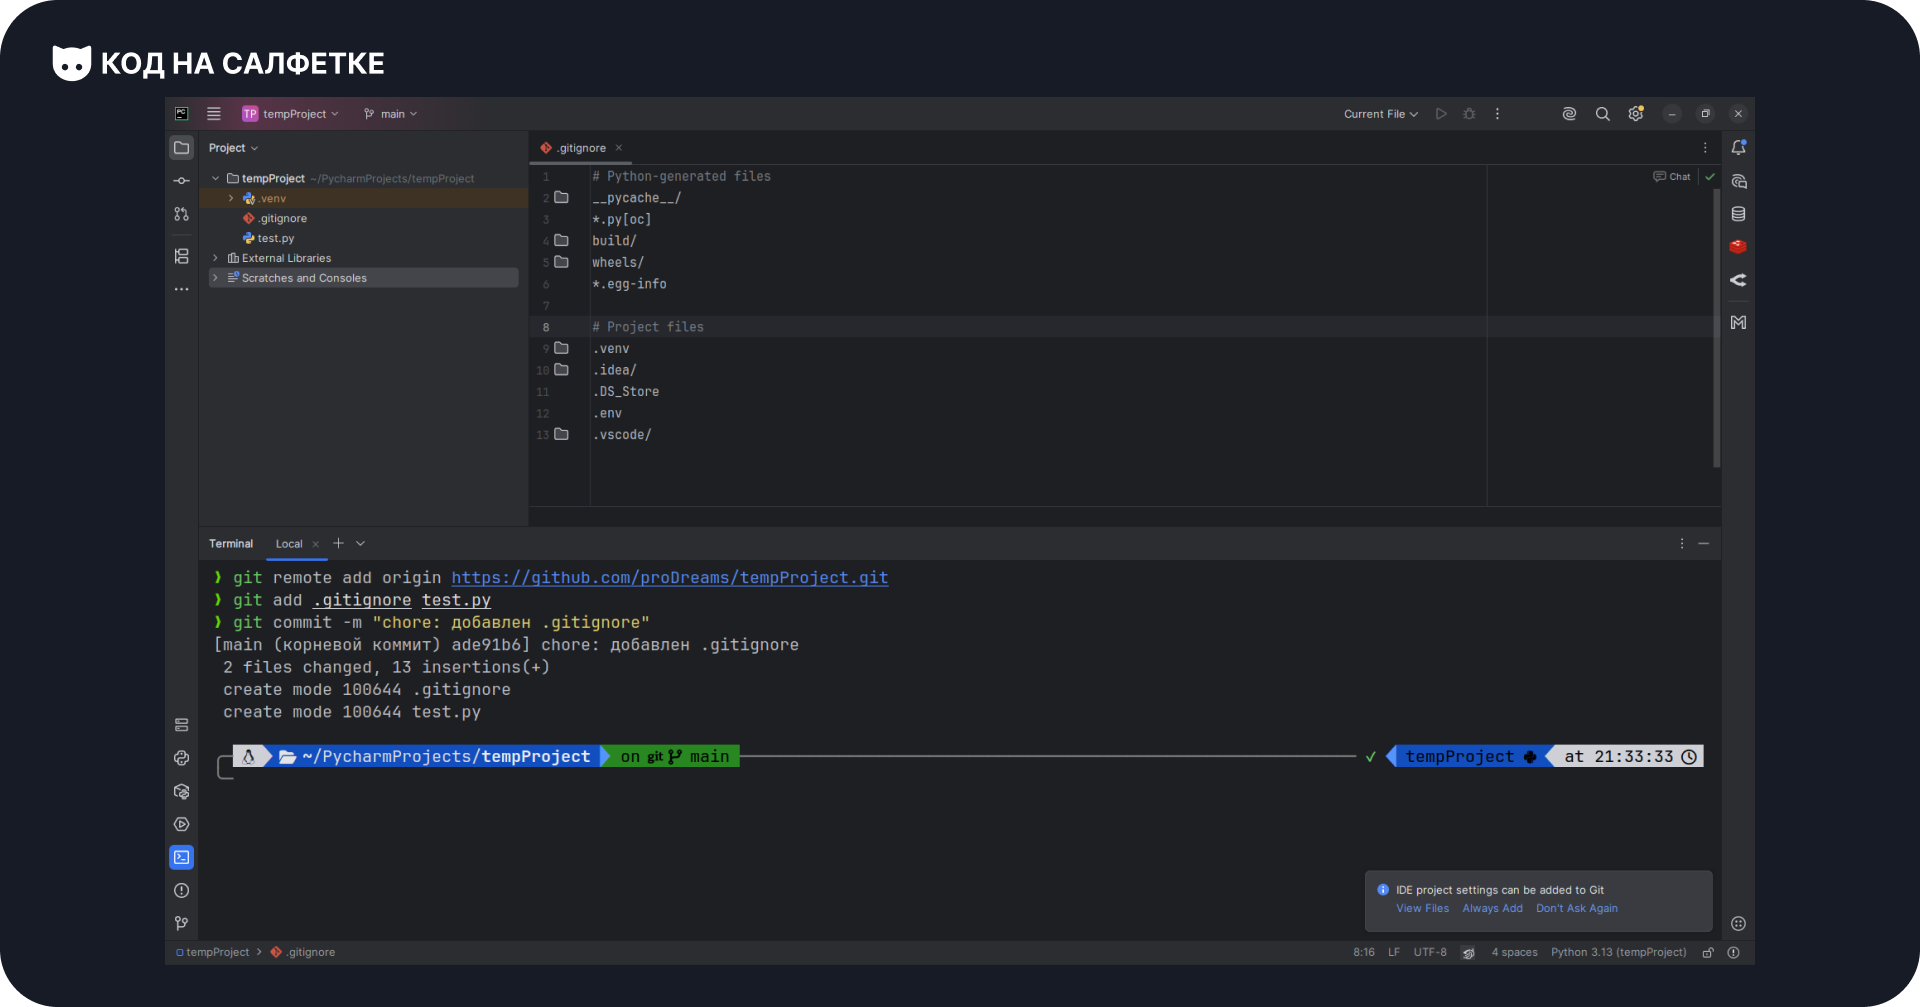Screen dimensions: 1920x1007
Task: Open the Services tool window icon
Action: click(181, 824)
